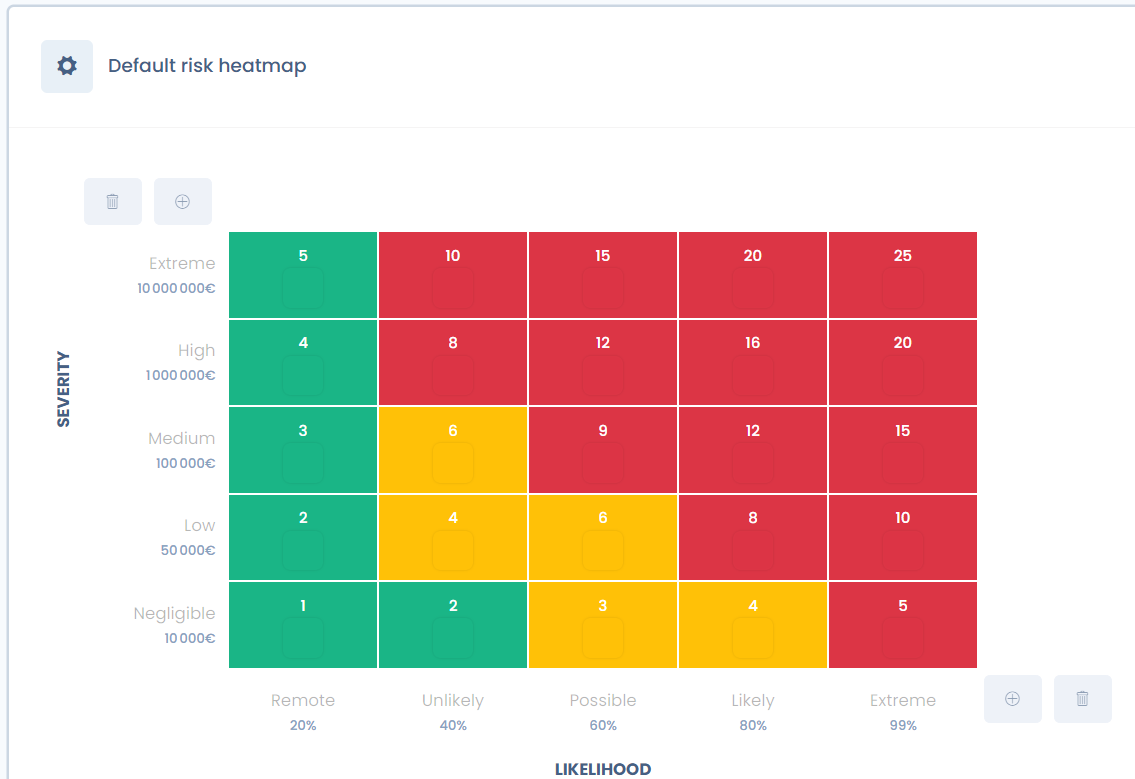Click the plus icon above Severity rows
The height and width of the screenshot is (779, 1135).
(183, 201)
